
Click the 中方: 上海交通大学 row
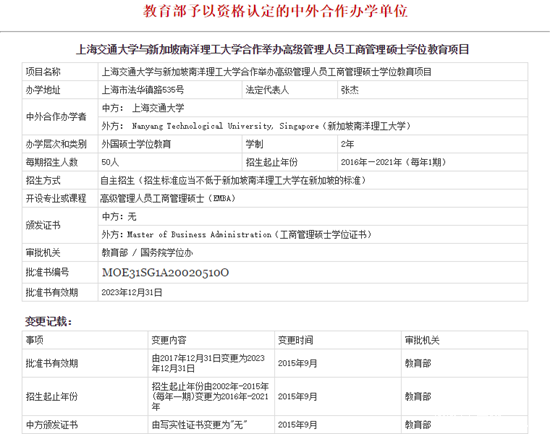click(313, 108)
